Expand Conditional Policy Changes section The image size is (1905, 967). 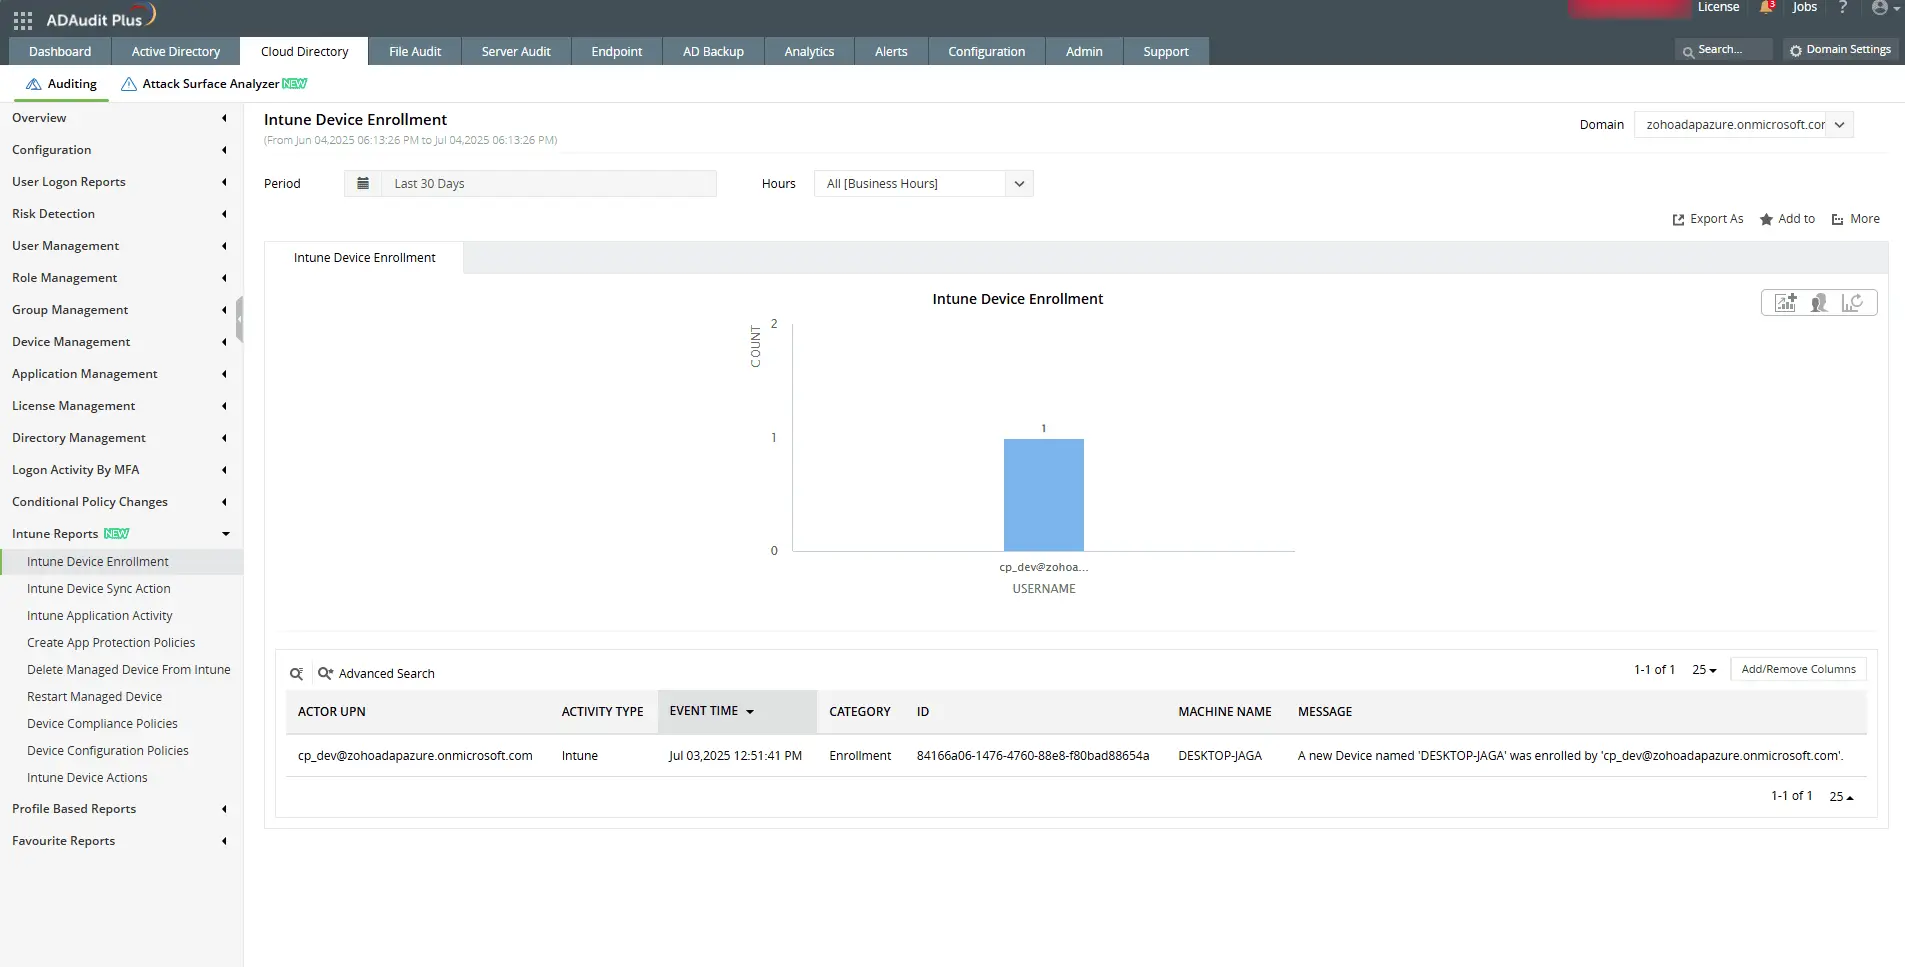click(120, 502)
